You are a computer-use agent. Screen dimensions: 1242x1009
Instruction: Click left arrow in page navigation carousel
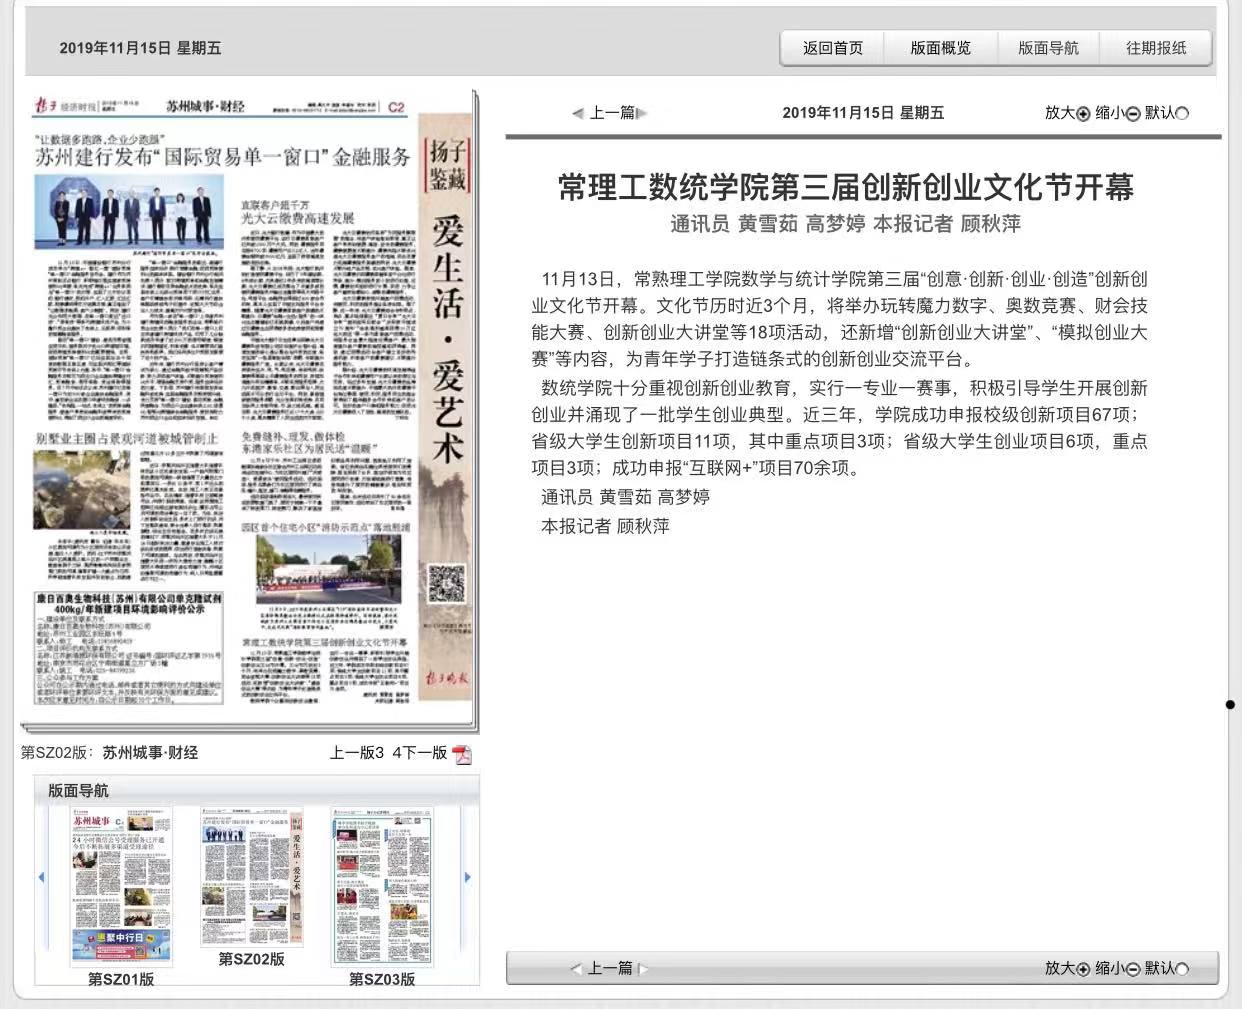point(41,877)
